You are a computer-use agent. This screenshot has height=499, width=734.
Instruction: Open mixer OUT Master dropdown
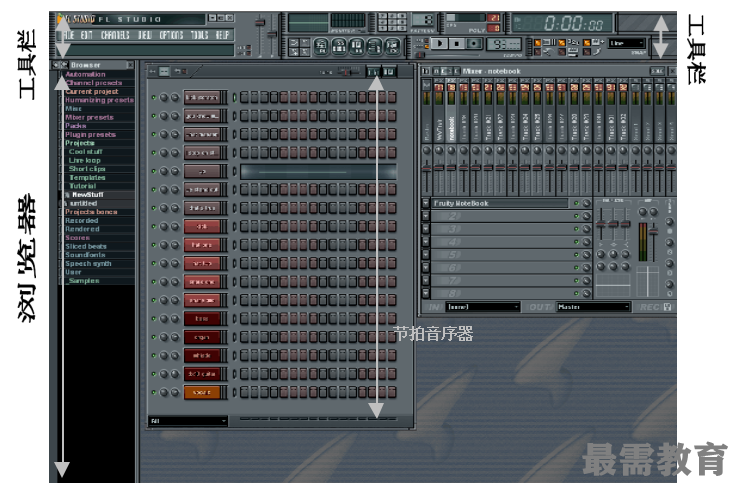click(x=593, y=307)
